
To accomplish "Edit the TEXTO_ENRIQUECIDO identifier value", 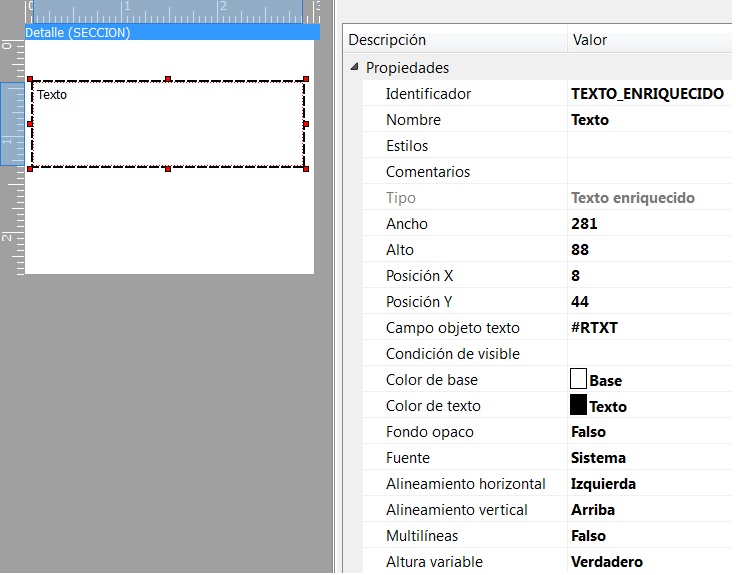I will click(x=647, y=93).
